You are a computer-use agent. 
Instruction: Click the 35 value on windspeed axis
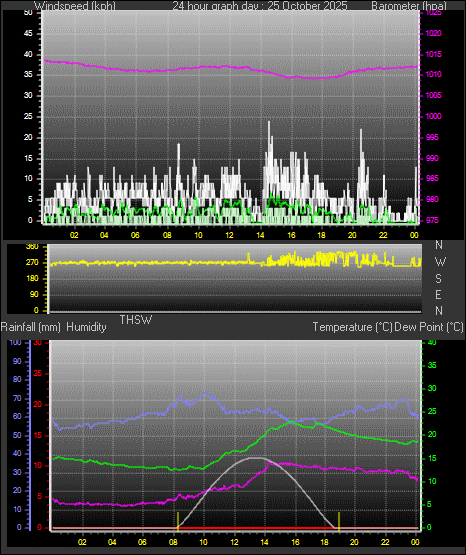pyautogui.click(x=28, y=74)
